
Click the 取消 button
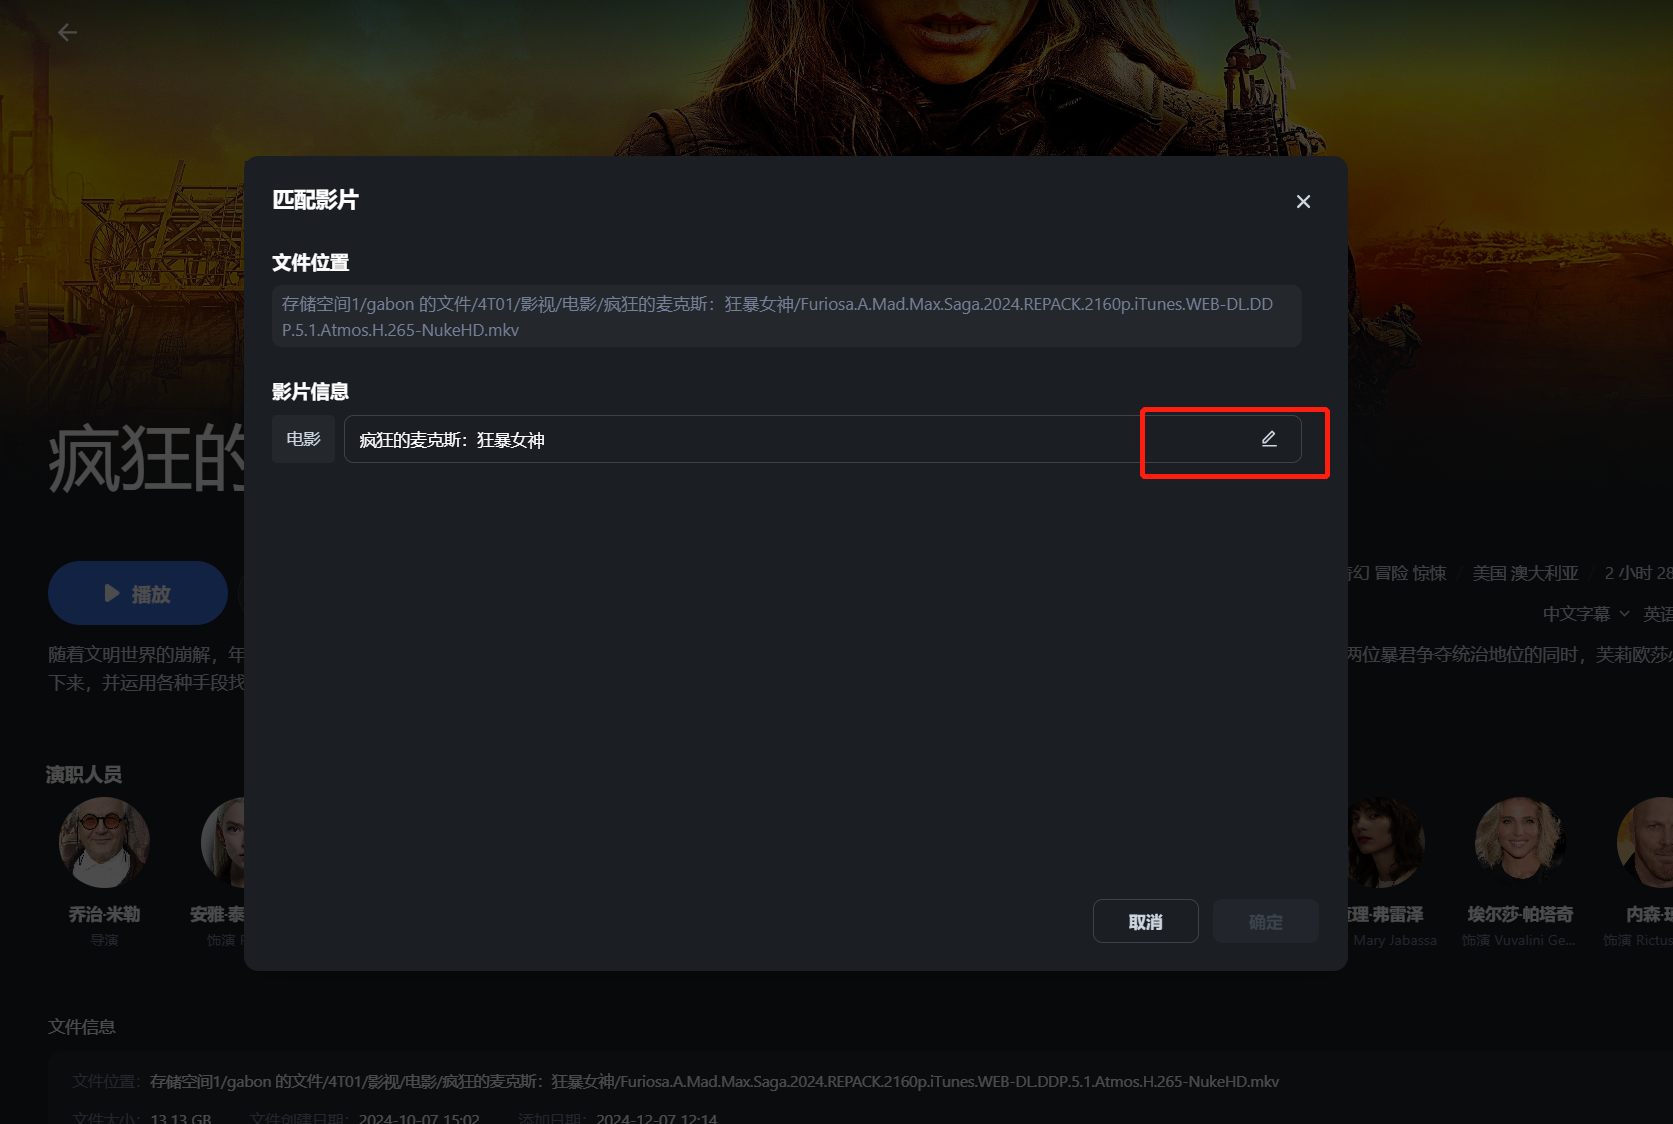click(1145, 921)
